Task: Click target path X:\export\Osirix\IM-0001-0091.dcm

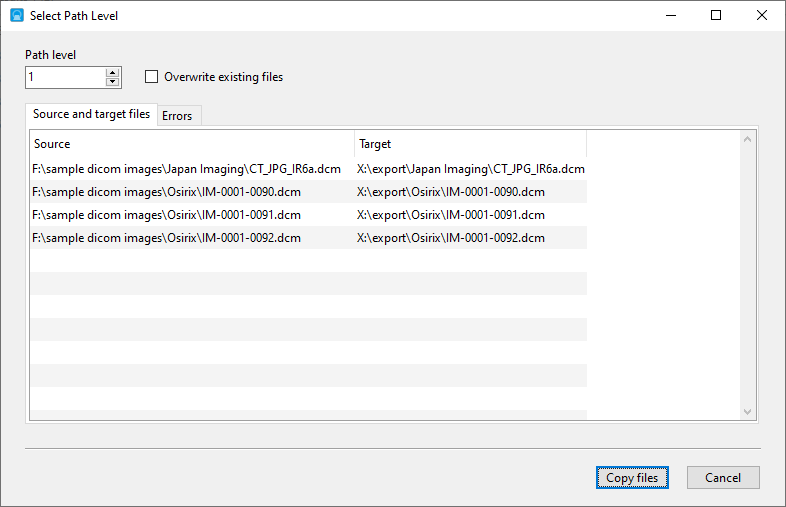Action: (451, 215)
